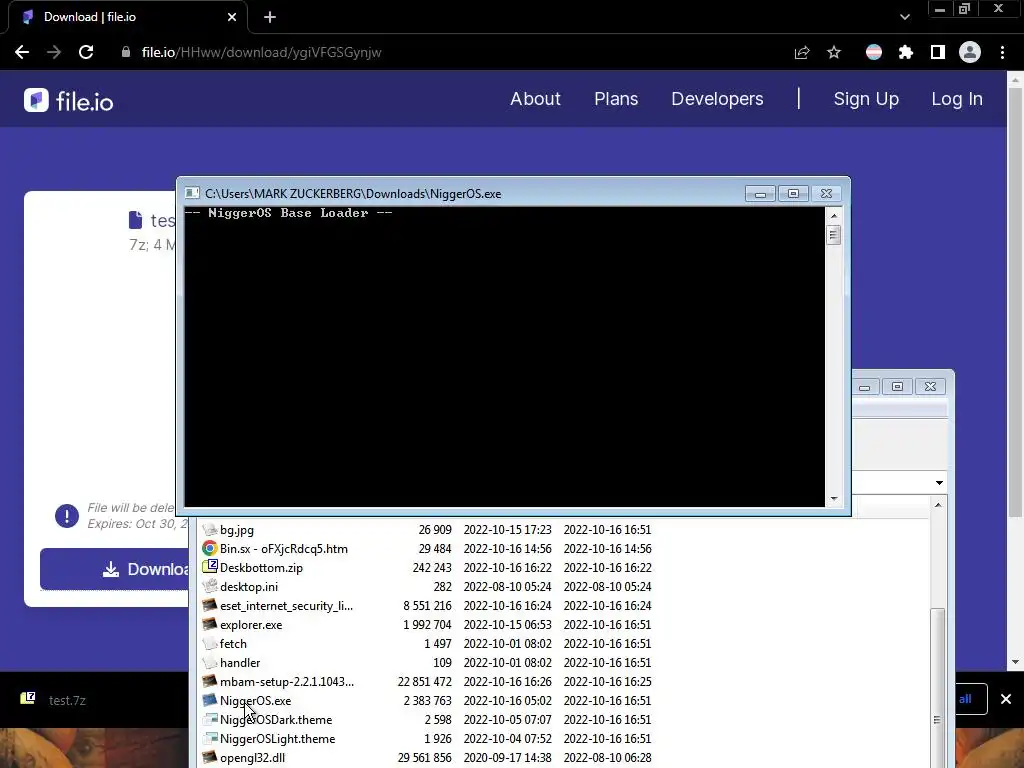Select the desktop.ini file name
Viewport: 1024px width, 768px height.
click(x=249, y=586)
